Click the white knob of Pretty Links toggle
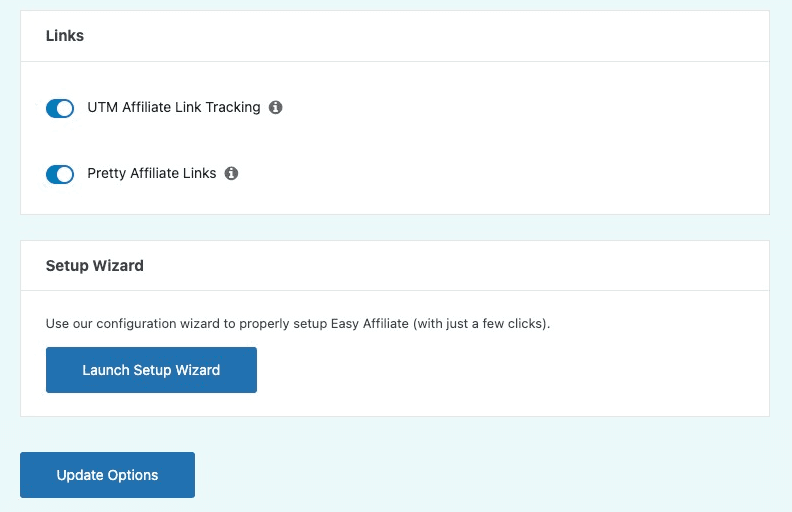 65,174
